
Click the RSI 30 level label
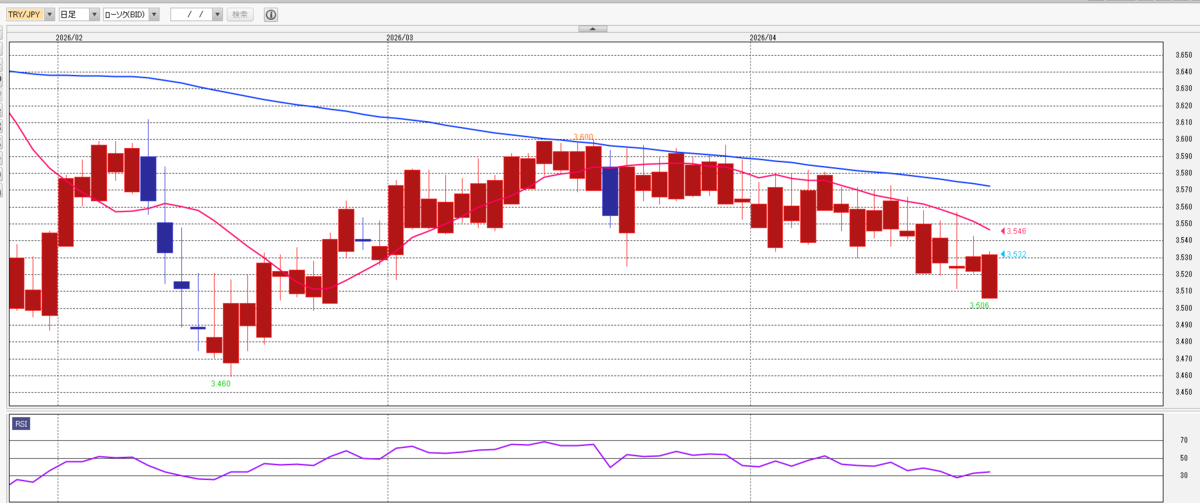coord(1183,475)
